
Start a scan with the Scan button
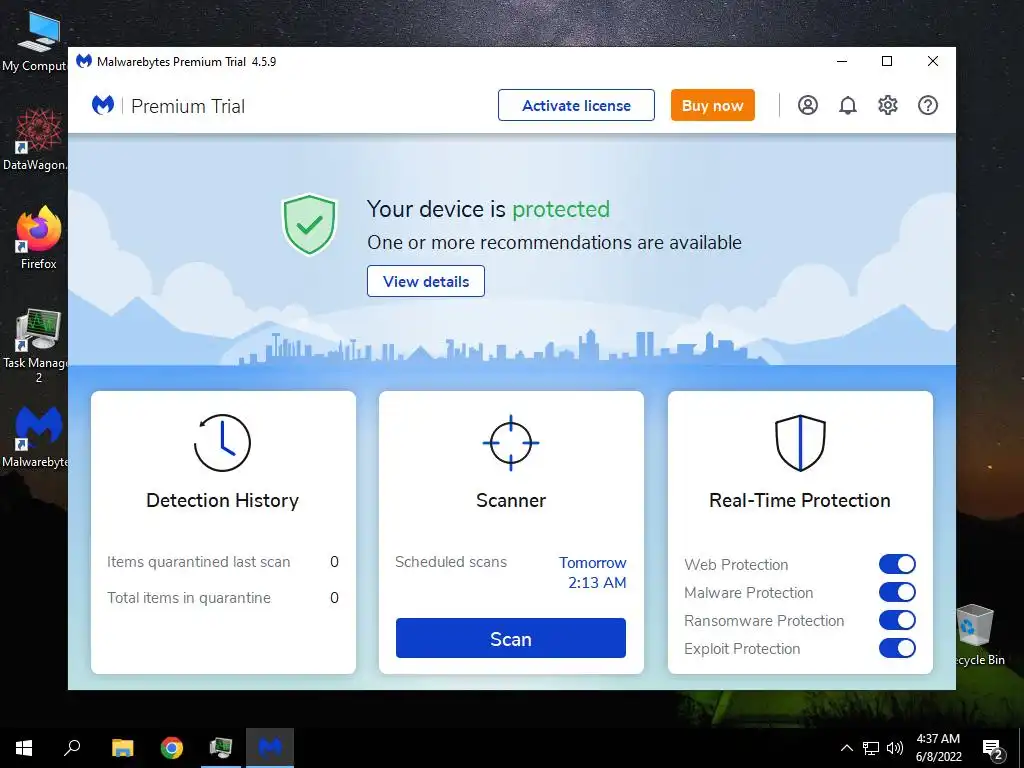pos(511,638)
